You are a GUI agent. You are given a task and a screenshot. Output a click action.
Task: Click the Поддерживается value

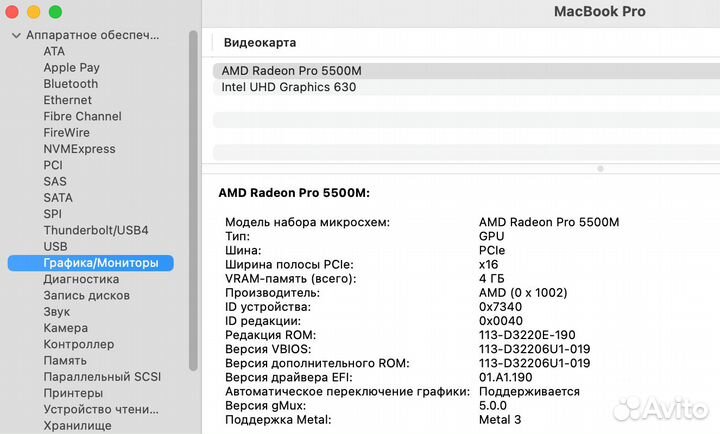529,392
